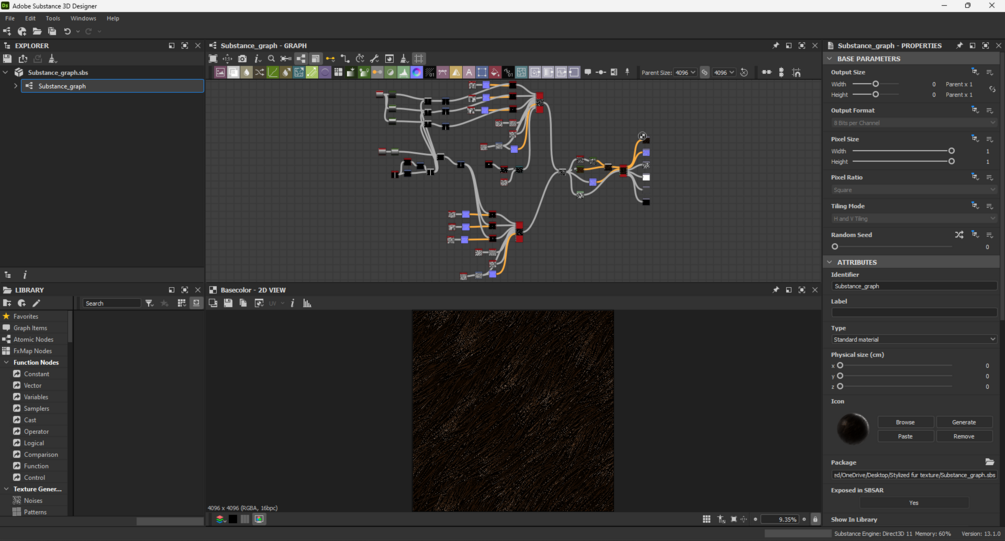Image resolution: width=1005 pixels, height=541 pixels.
Task: Randomize the Random Seed with shuffle icon
Action: [x=959, y=235]
